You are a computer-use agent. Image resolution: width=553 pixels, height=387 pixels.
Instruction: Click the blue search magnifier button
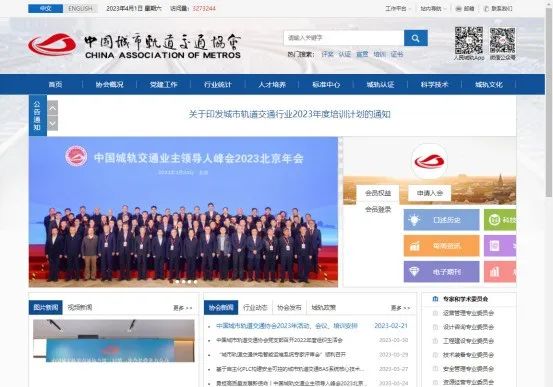(415, 38)
